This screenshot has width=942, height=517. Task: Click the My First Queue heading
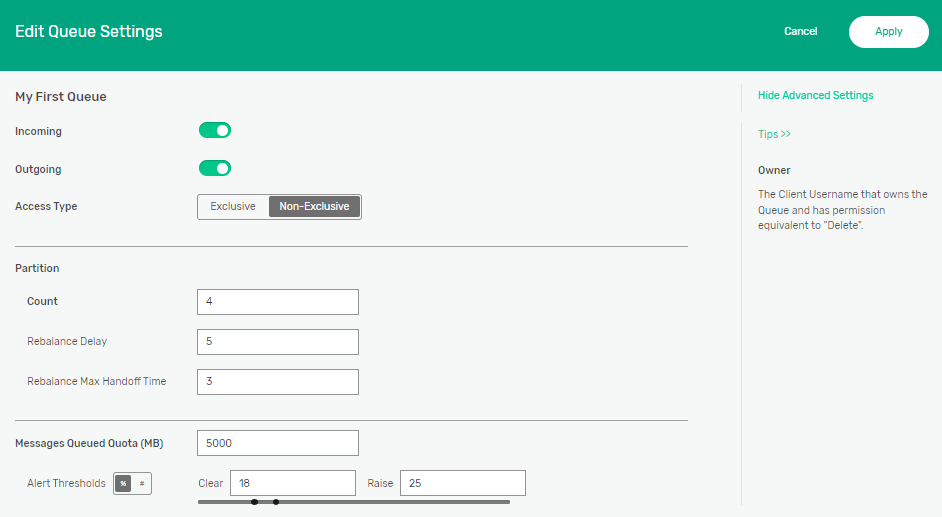coord(61,97)
